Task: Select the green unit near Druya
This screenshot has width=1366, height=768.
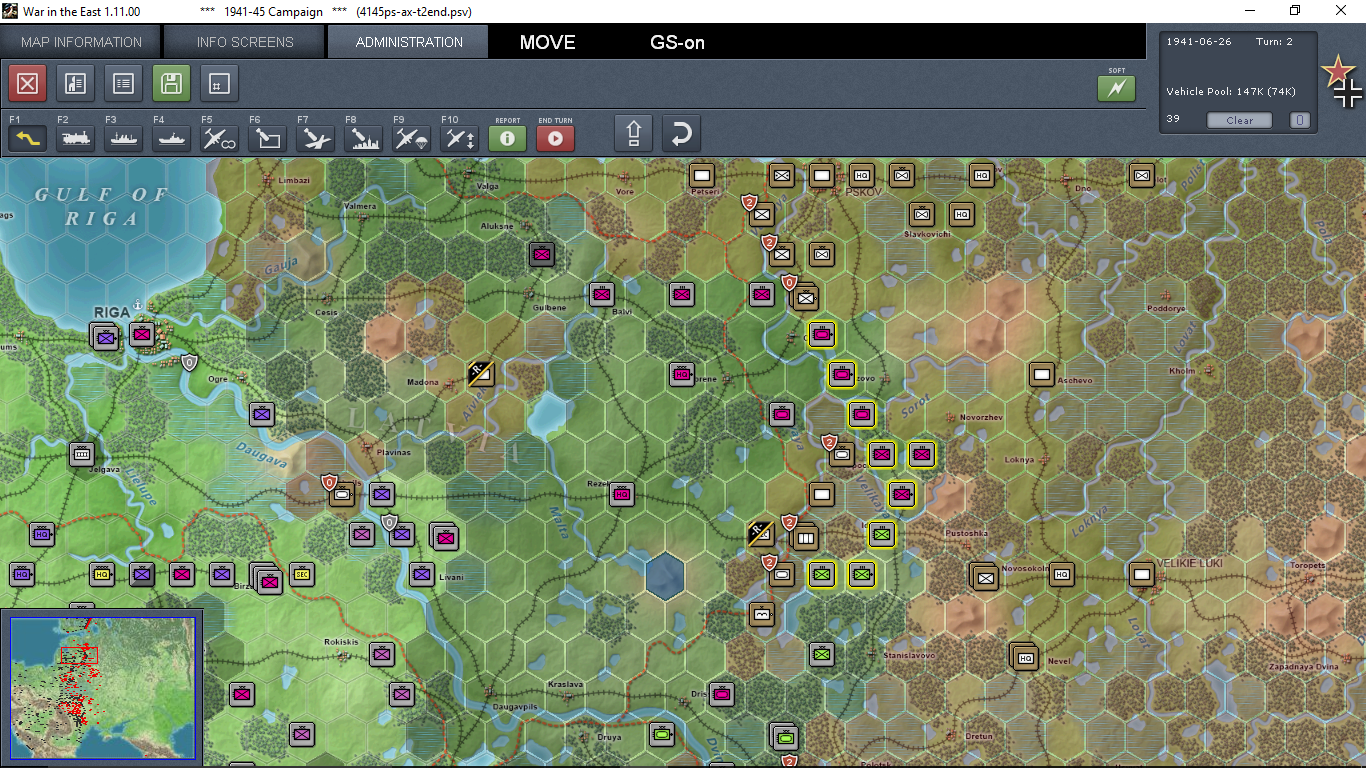Action: tap(662, 734)
